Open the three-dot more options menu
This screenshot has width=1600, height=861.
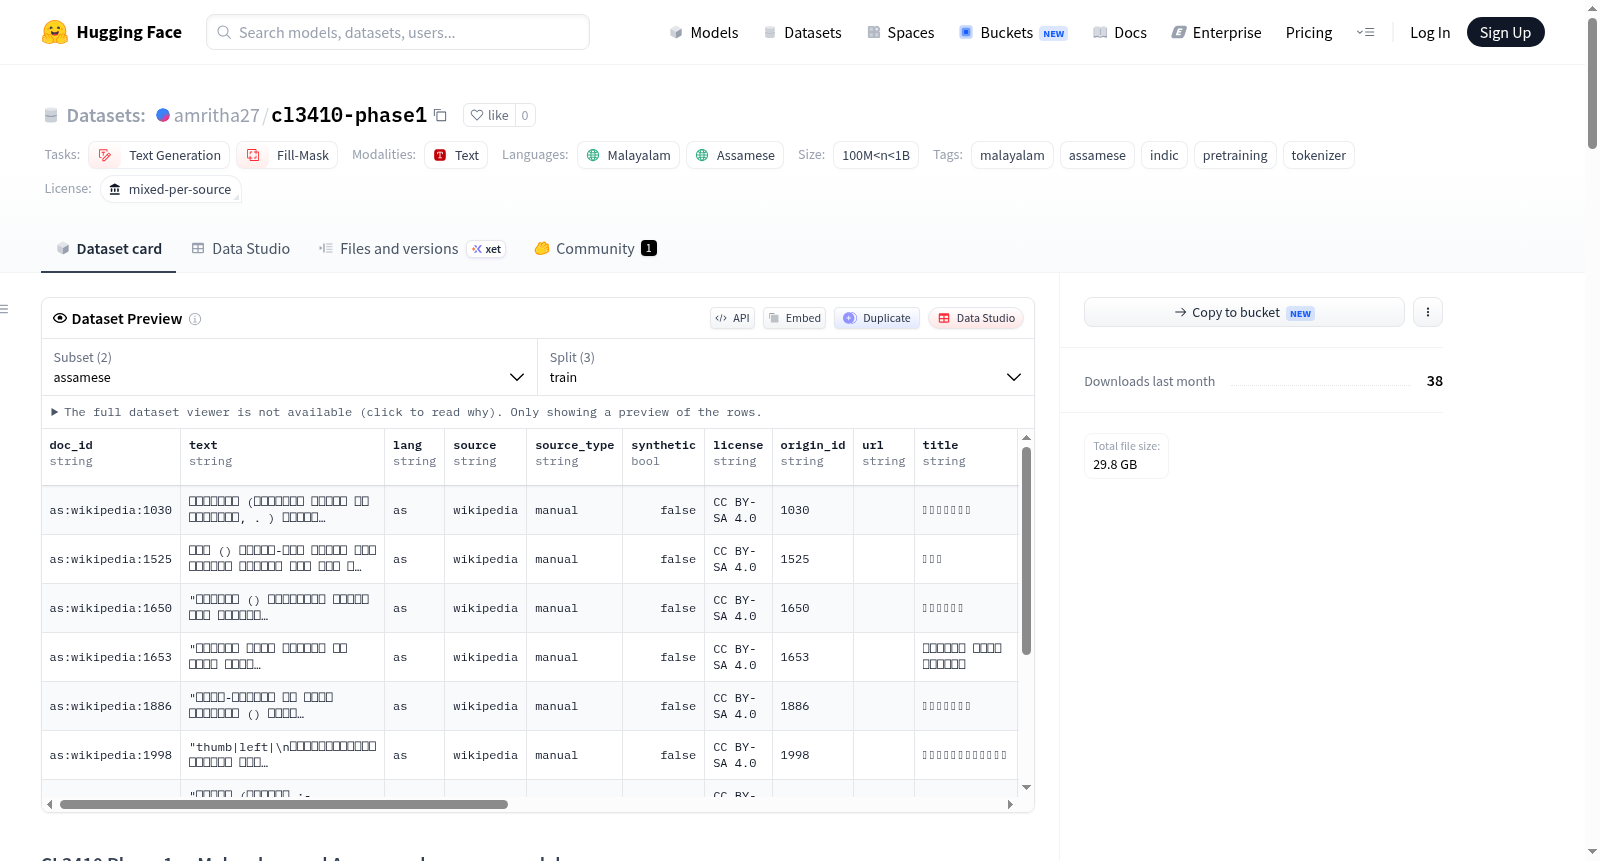click(x=1427, y=312)
